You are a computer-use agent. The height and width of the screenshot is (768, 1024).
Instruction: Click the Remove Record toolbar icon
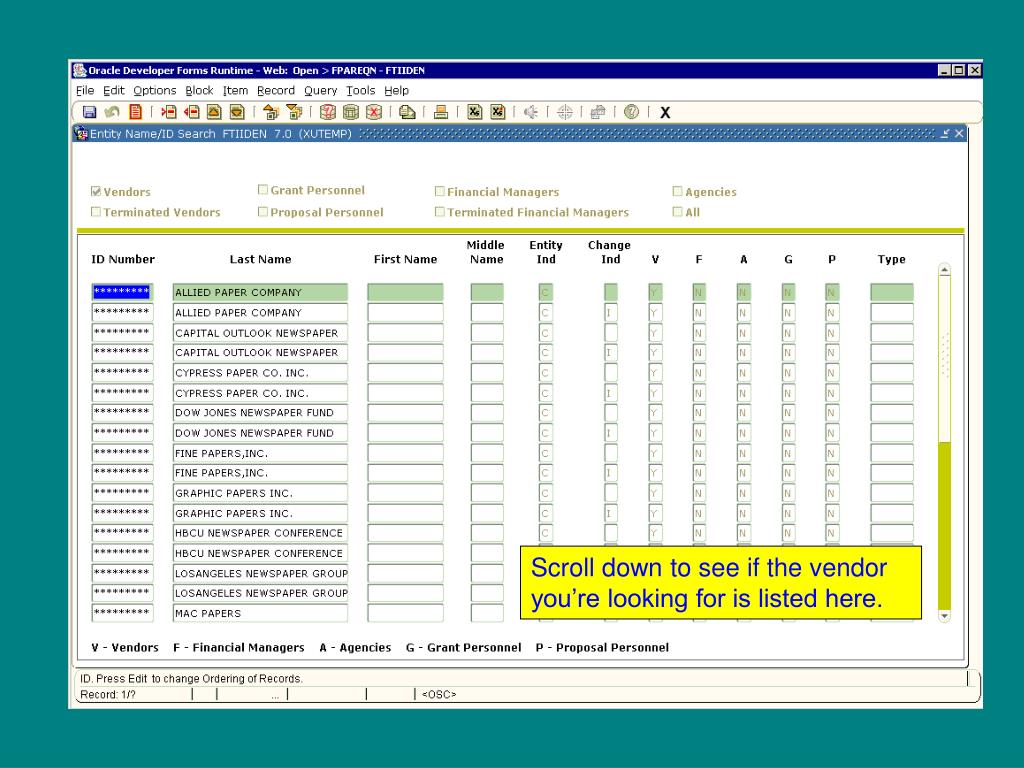pos(191,112)
